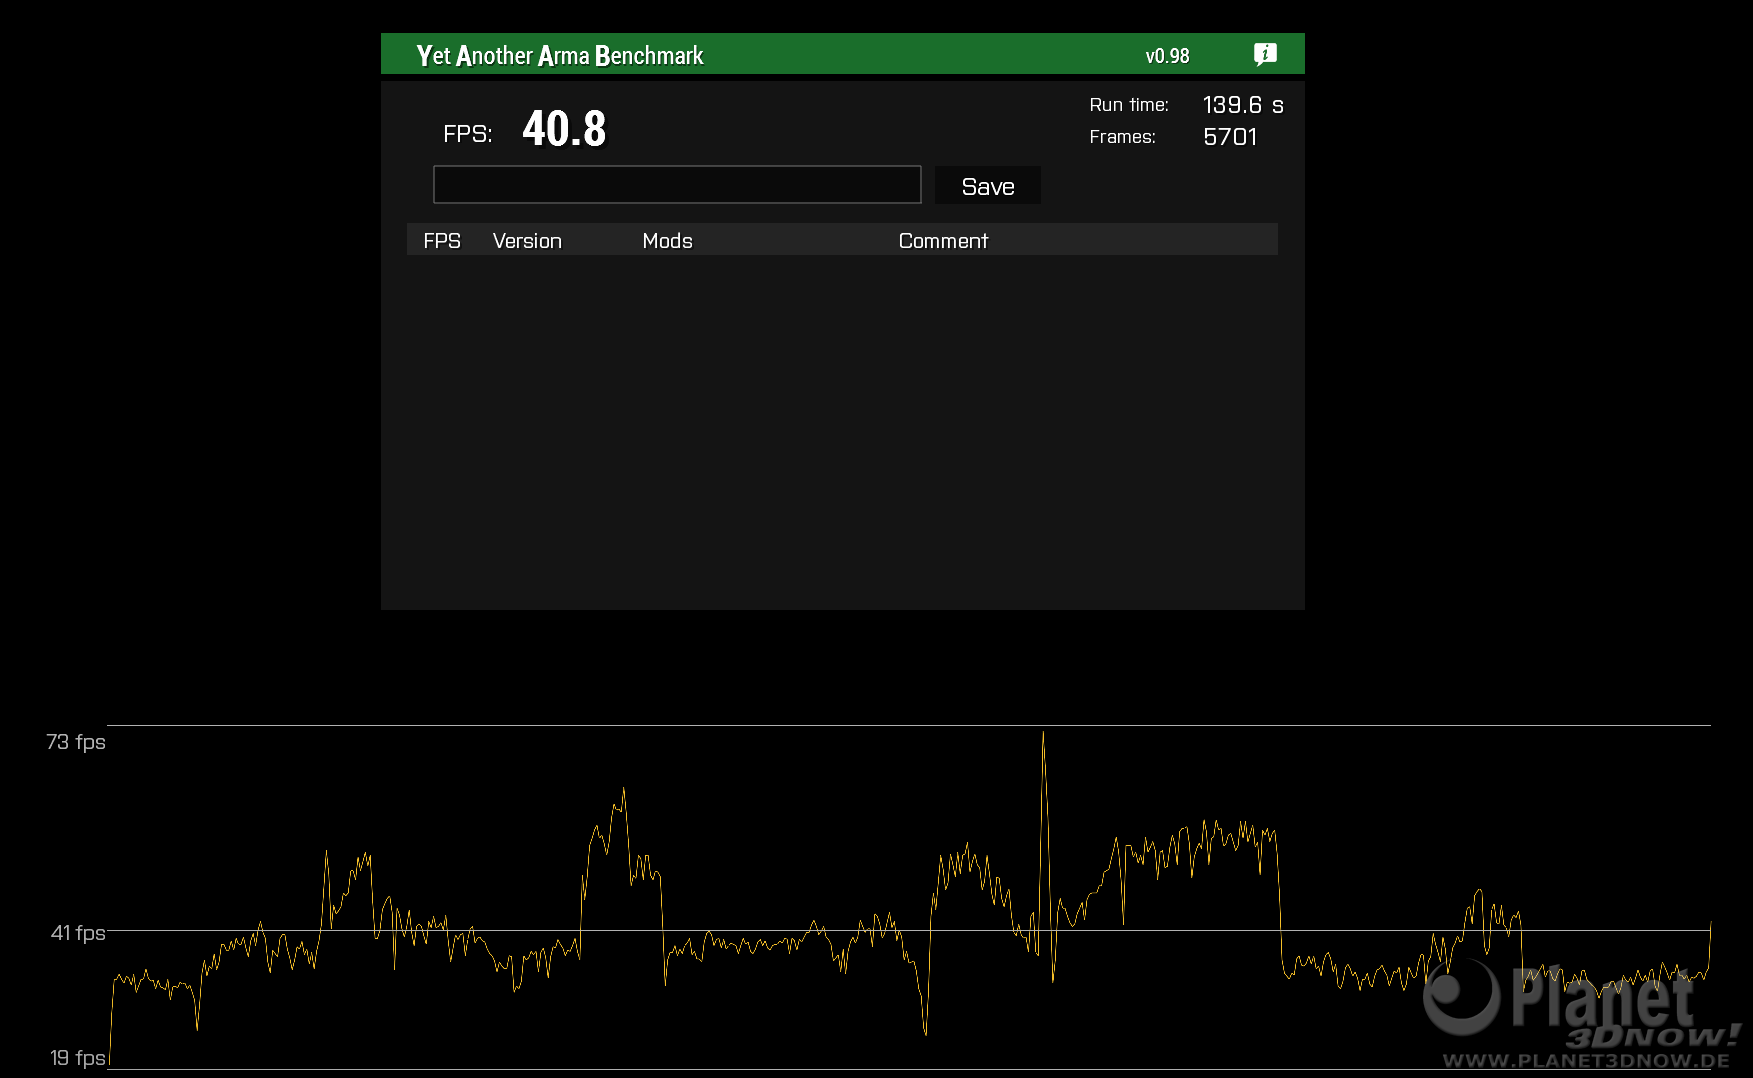Select the Version column header
This screenshot has height=1078, width=1753.
coord(527,241)
